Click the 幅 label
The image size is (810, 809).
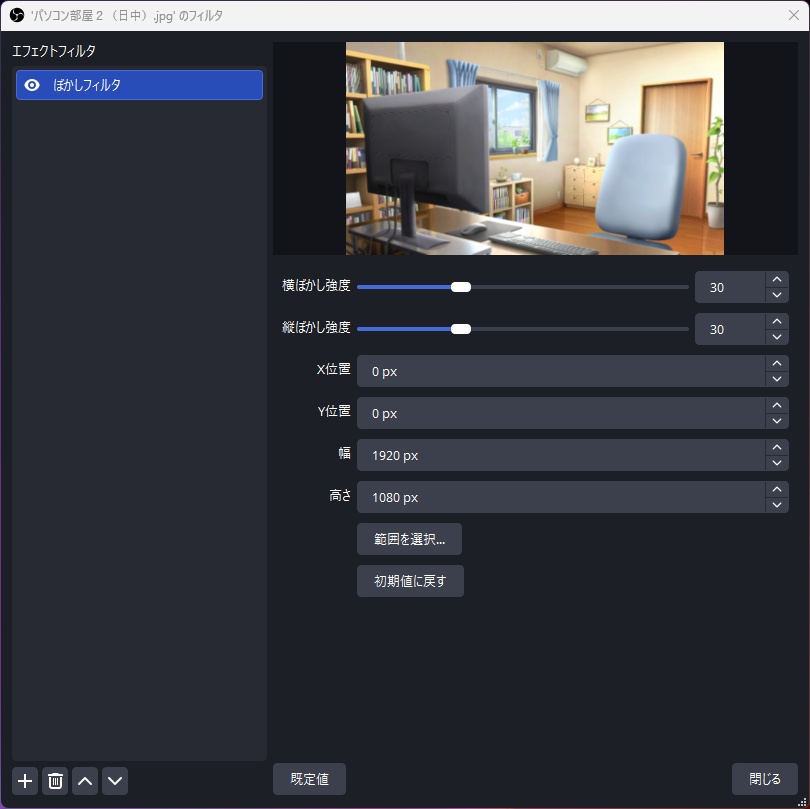(x=345, y=454)
